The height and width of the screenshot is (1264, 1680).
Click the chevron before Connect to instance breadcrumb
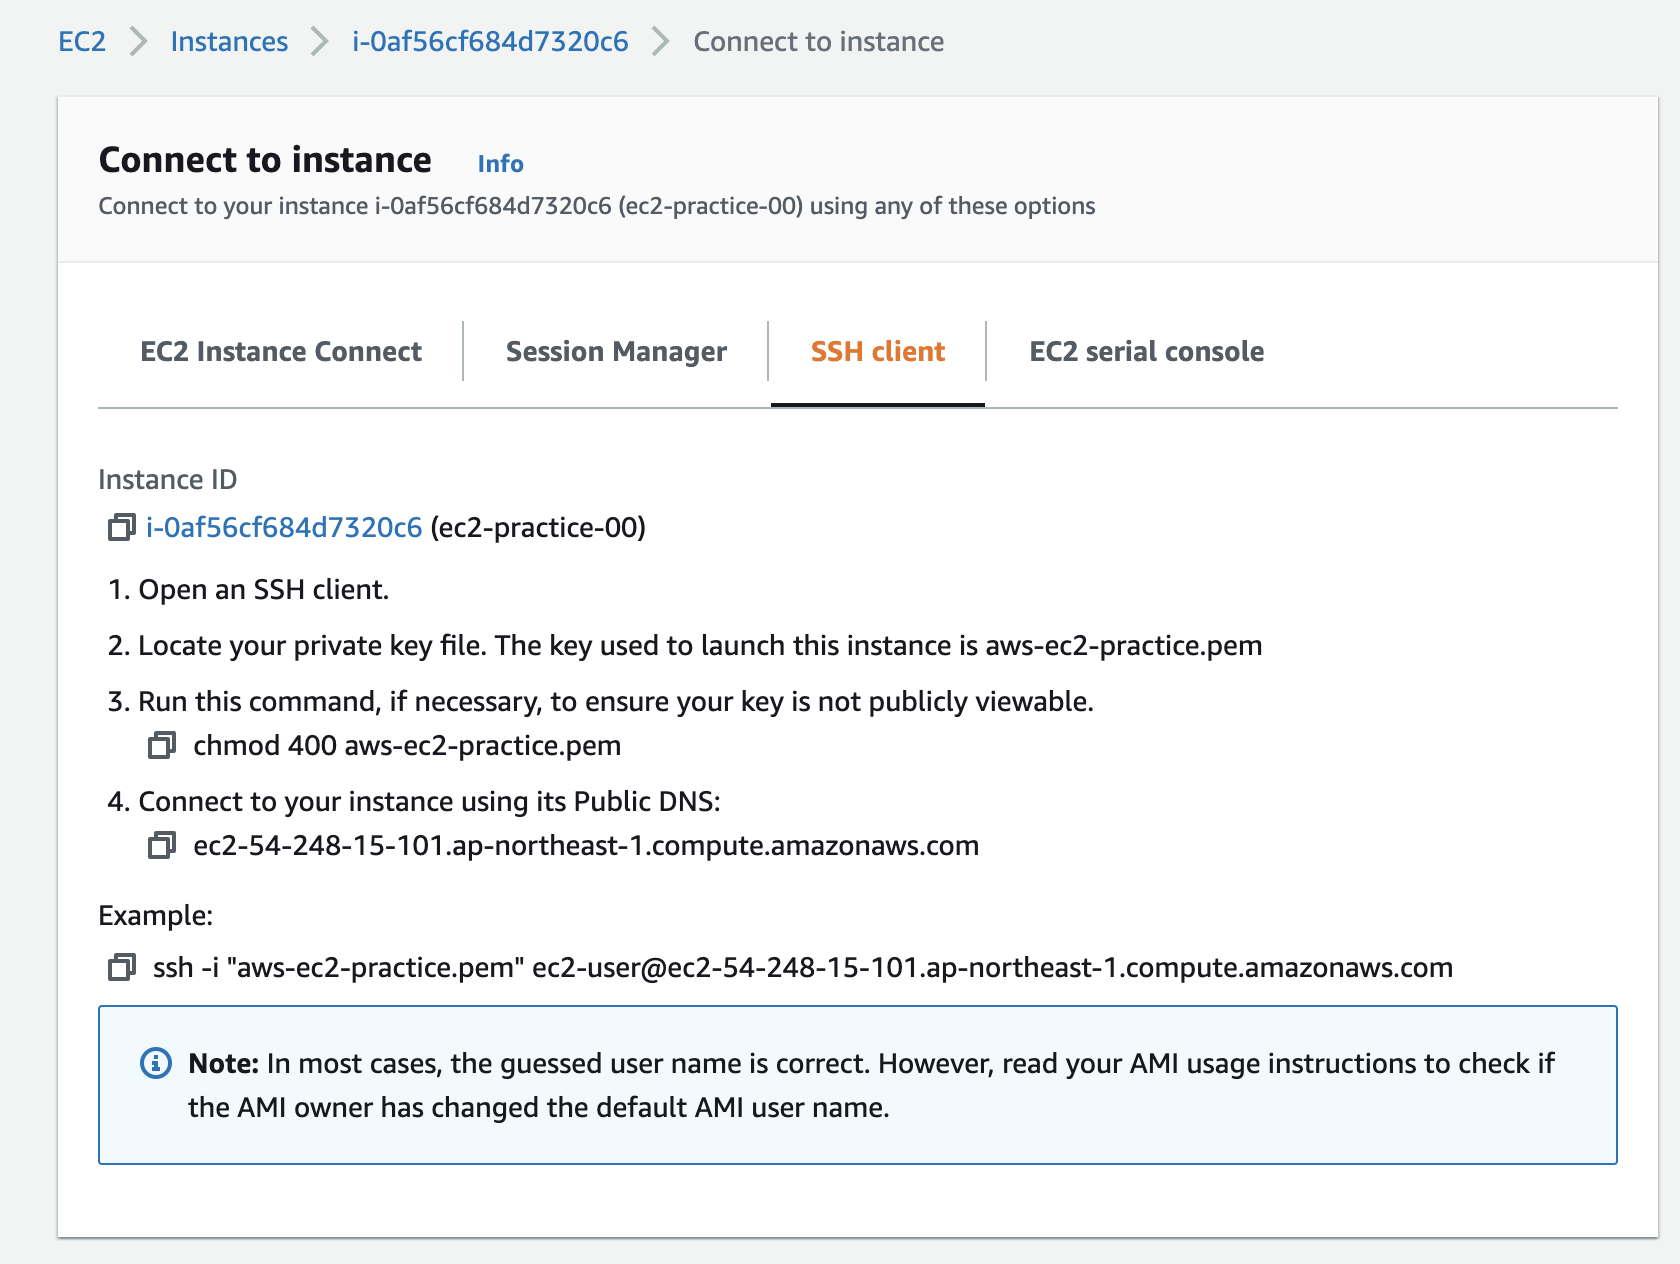point(660,42)
